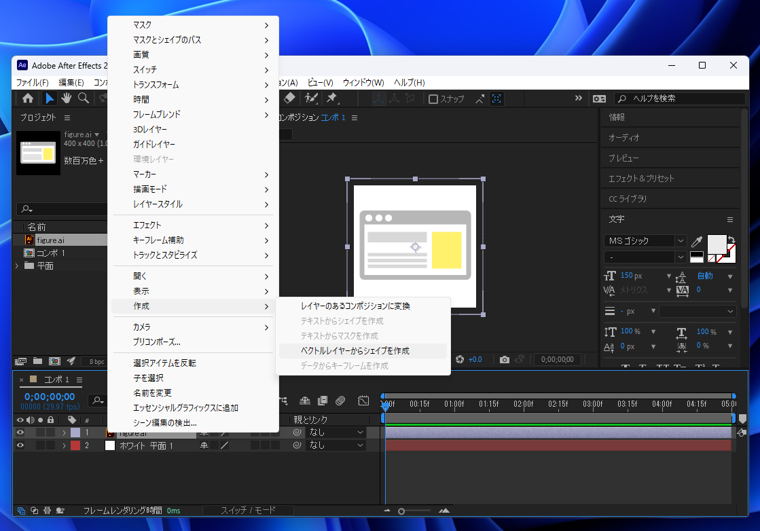
Task: Click the red label swatch of layer 2
Action: (x=75, y=445)
